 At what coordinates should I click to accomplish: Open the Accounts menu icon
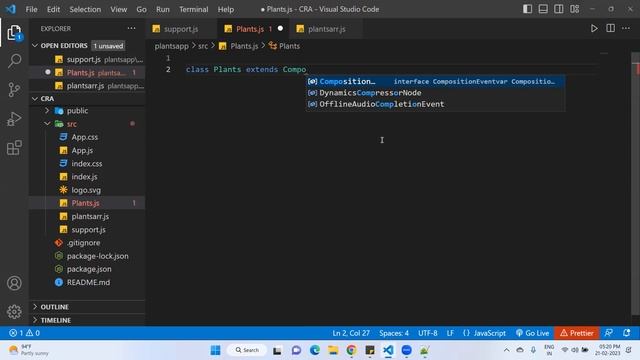[14, 283]
